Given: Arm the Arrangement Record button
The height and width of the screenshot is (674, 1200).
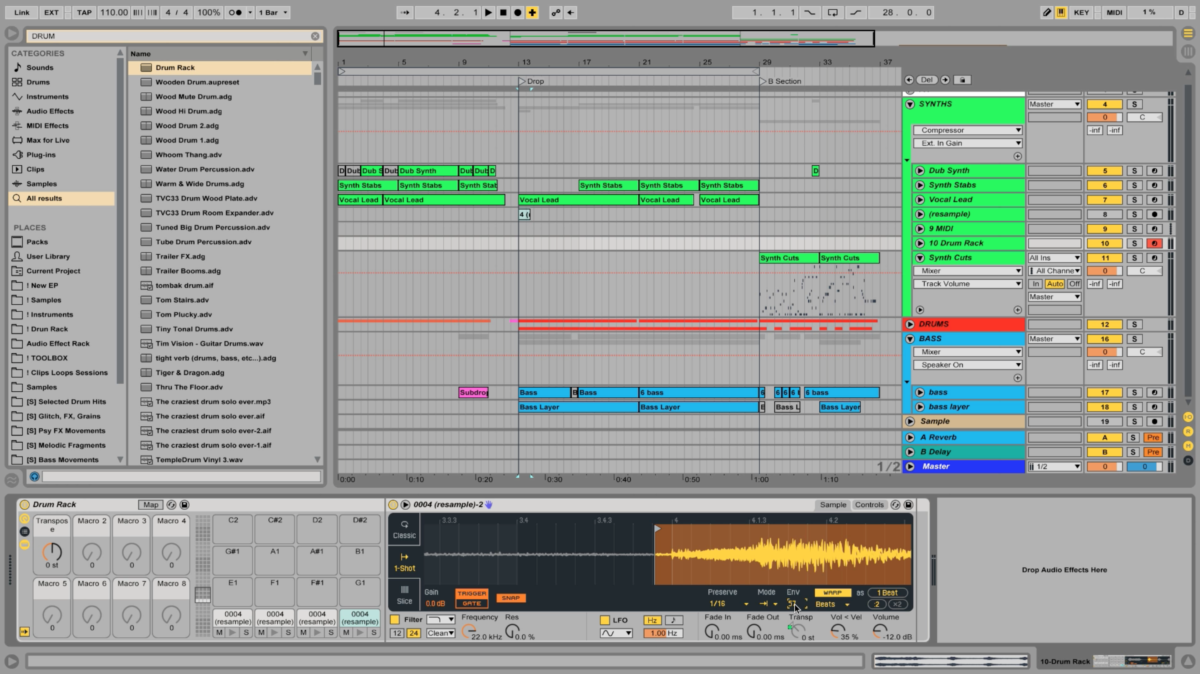Looking at the screenshot, I should (x=517, y=12).
